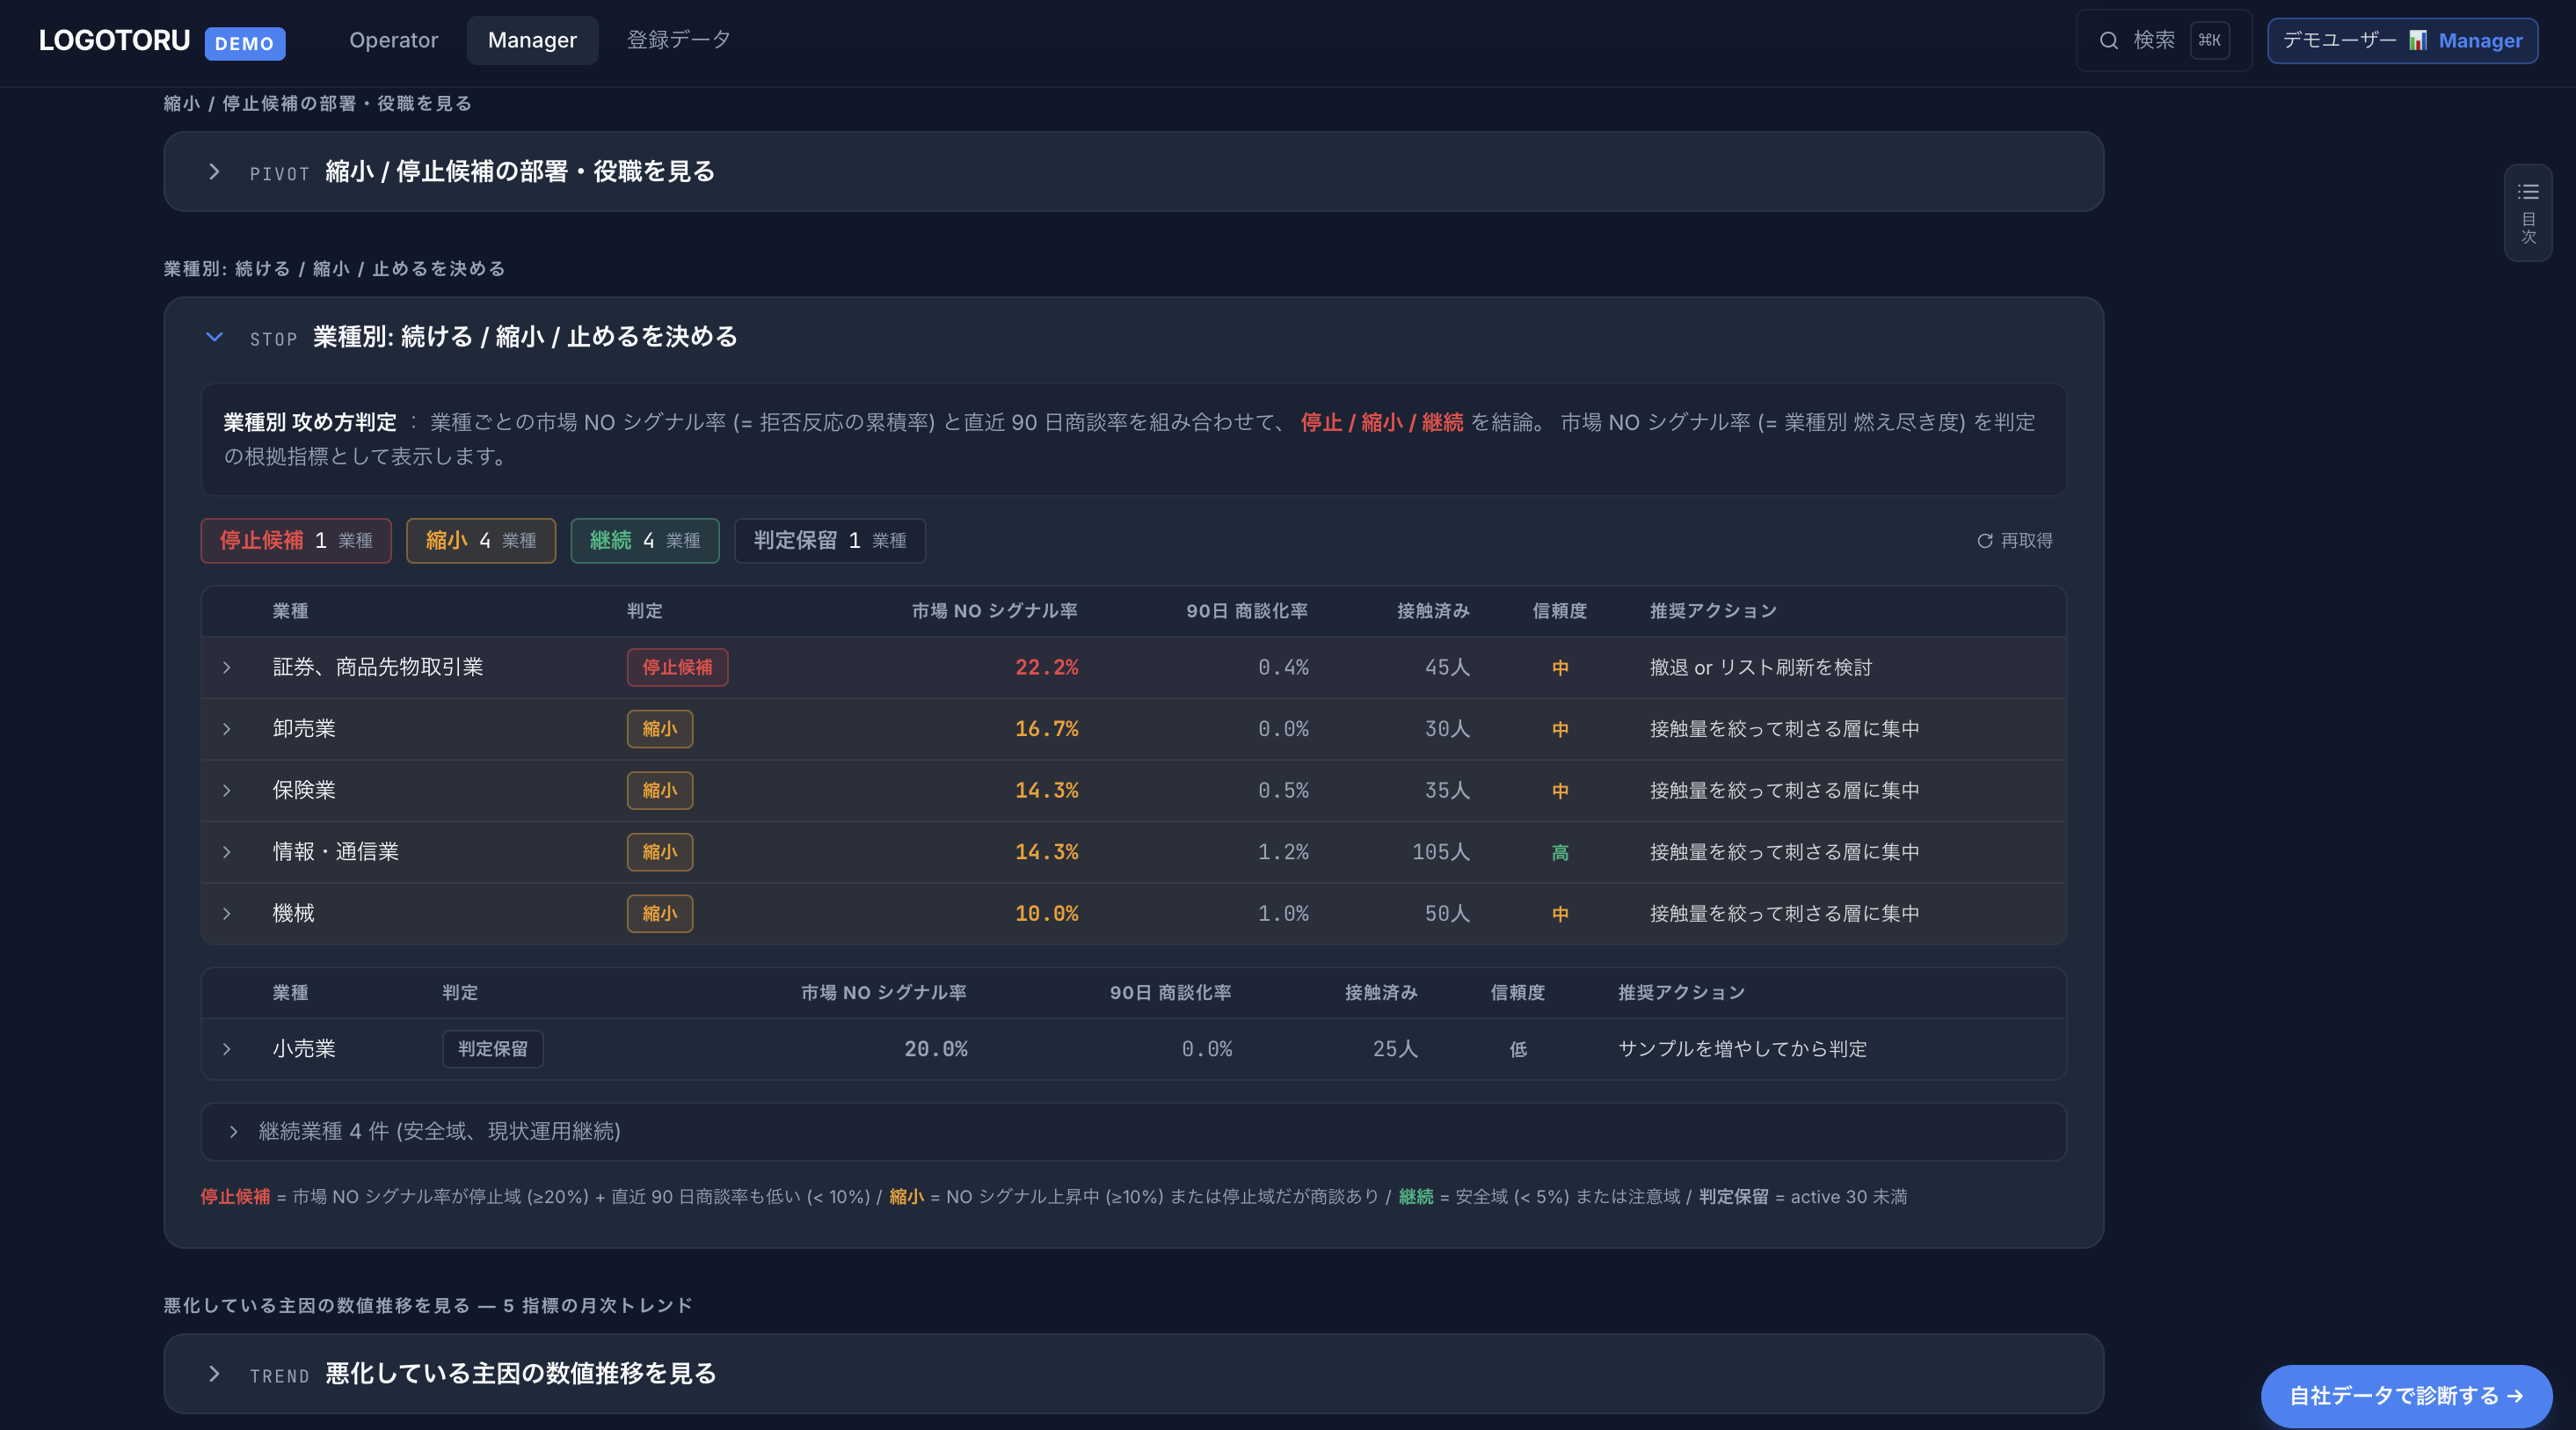
Task: Click 接触量を絞って刺さる層に集中 in 保険業 row
Action: click(1785, 790)
